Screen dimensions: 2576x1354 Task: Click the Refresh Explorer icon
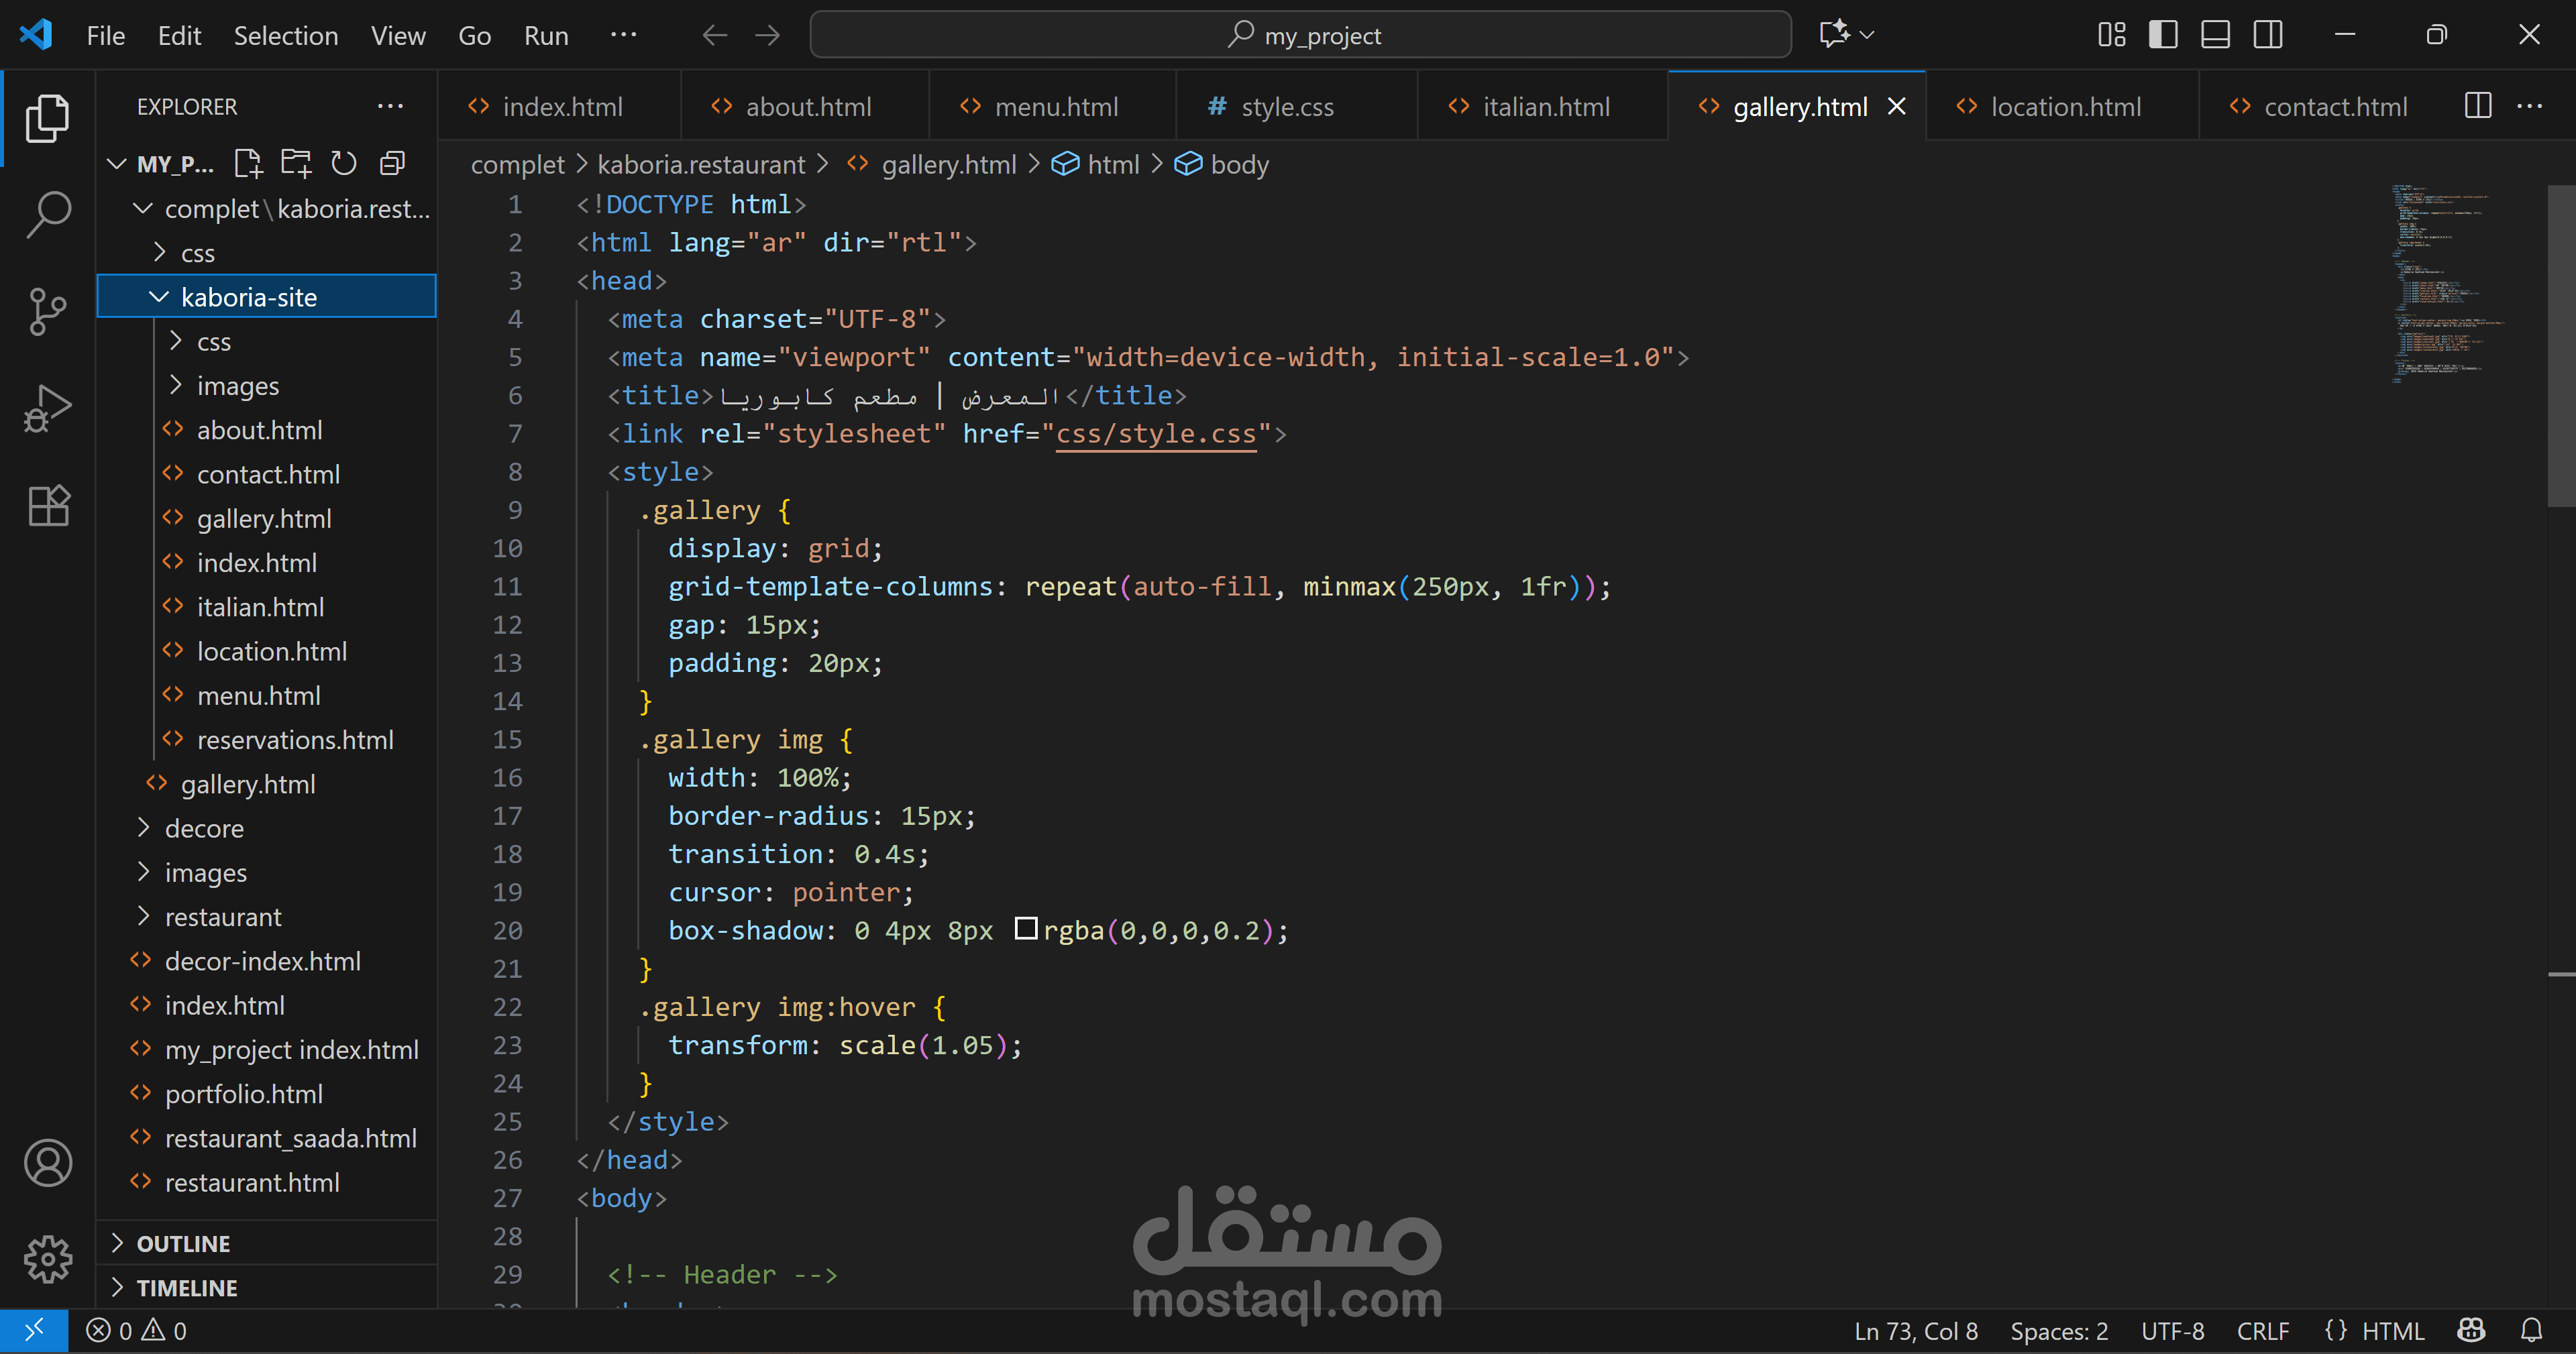[343, 163]
